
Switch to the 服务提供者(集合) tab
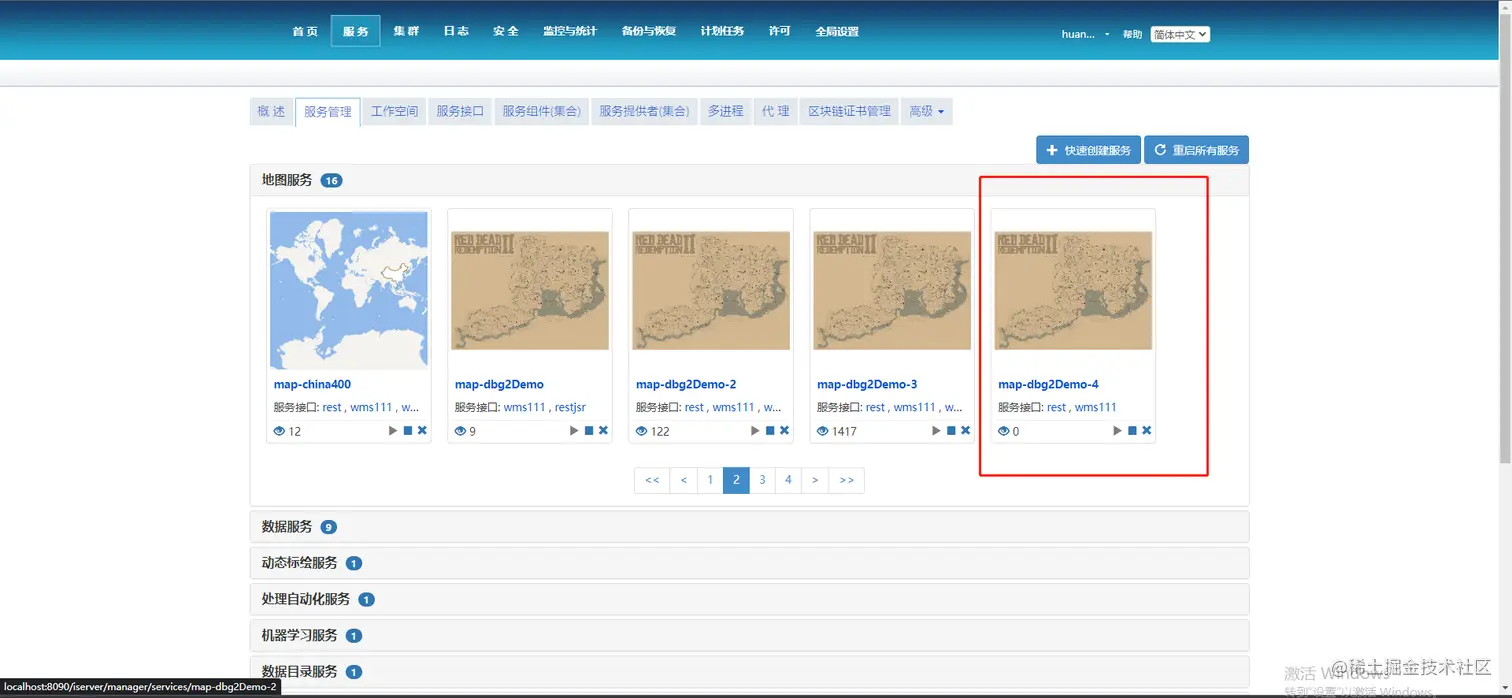[644, 111]
